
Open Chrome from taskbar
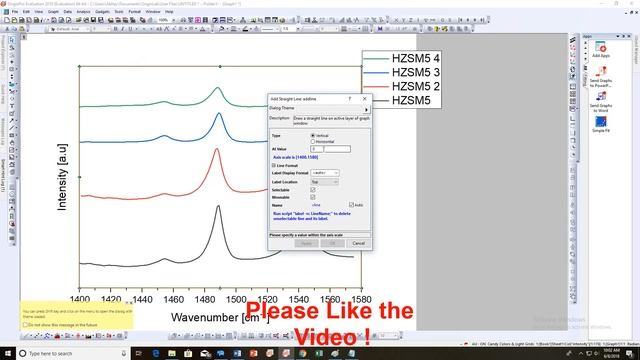coord(302,353)
